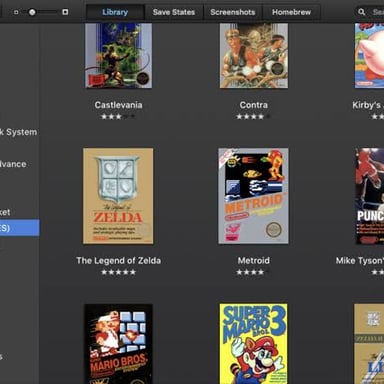384x384 pixels.
Task: Select the Kirby's Adventure cover art
Action: point(369,56)
